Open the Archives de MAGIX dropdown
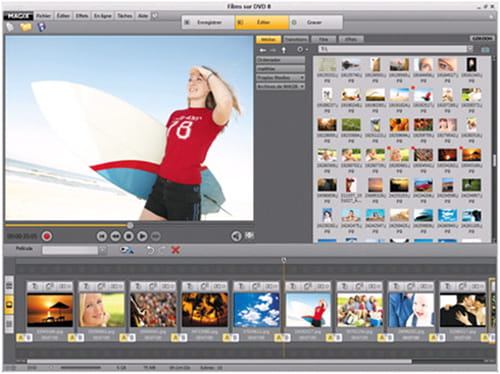Viewport: 500px width, 374px height. 280,86
